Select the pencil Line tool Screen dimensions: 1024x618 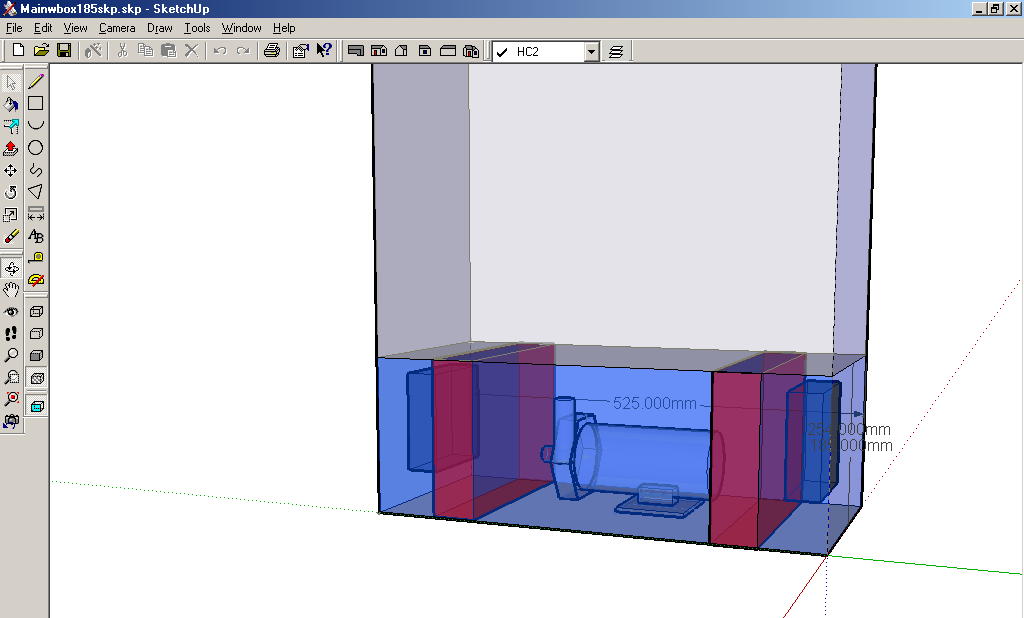(36, 81)
